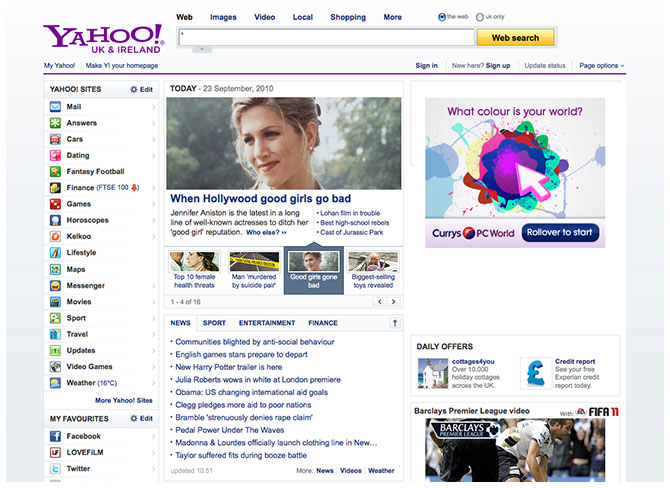Image resolution: width=670 pixels, height=488 pixels.
Task: Click the Horoscopes icon
Action: (55, 220)
